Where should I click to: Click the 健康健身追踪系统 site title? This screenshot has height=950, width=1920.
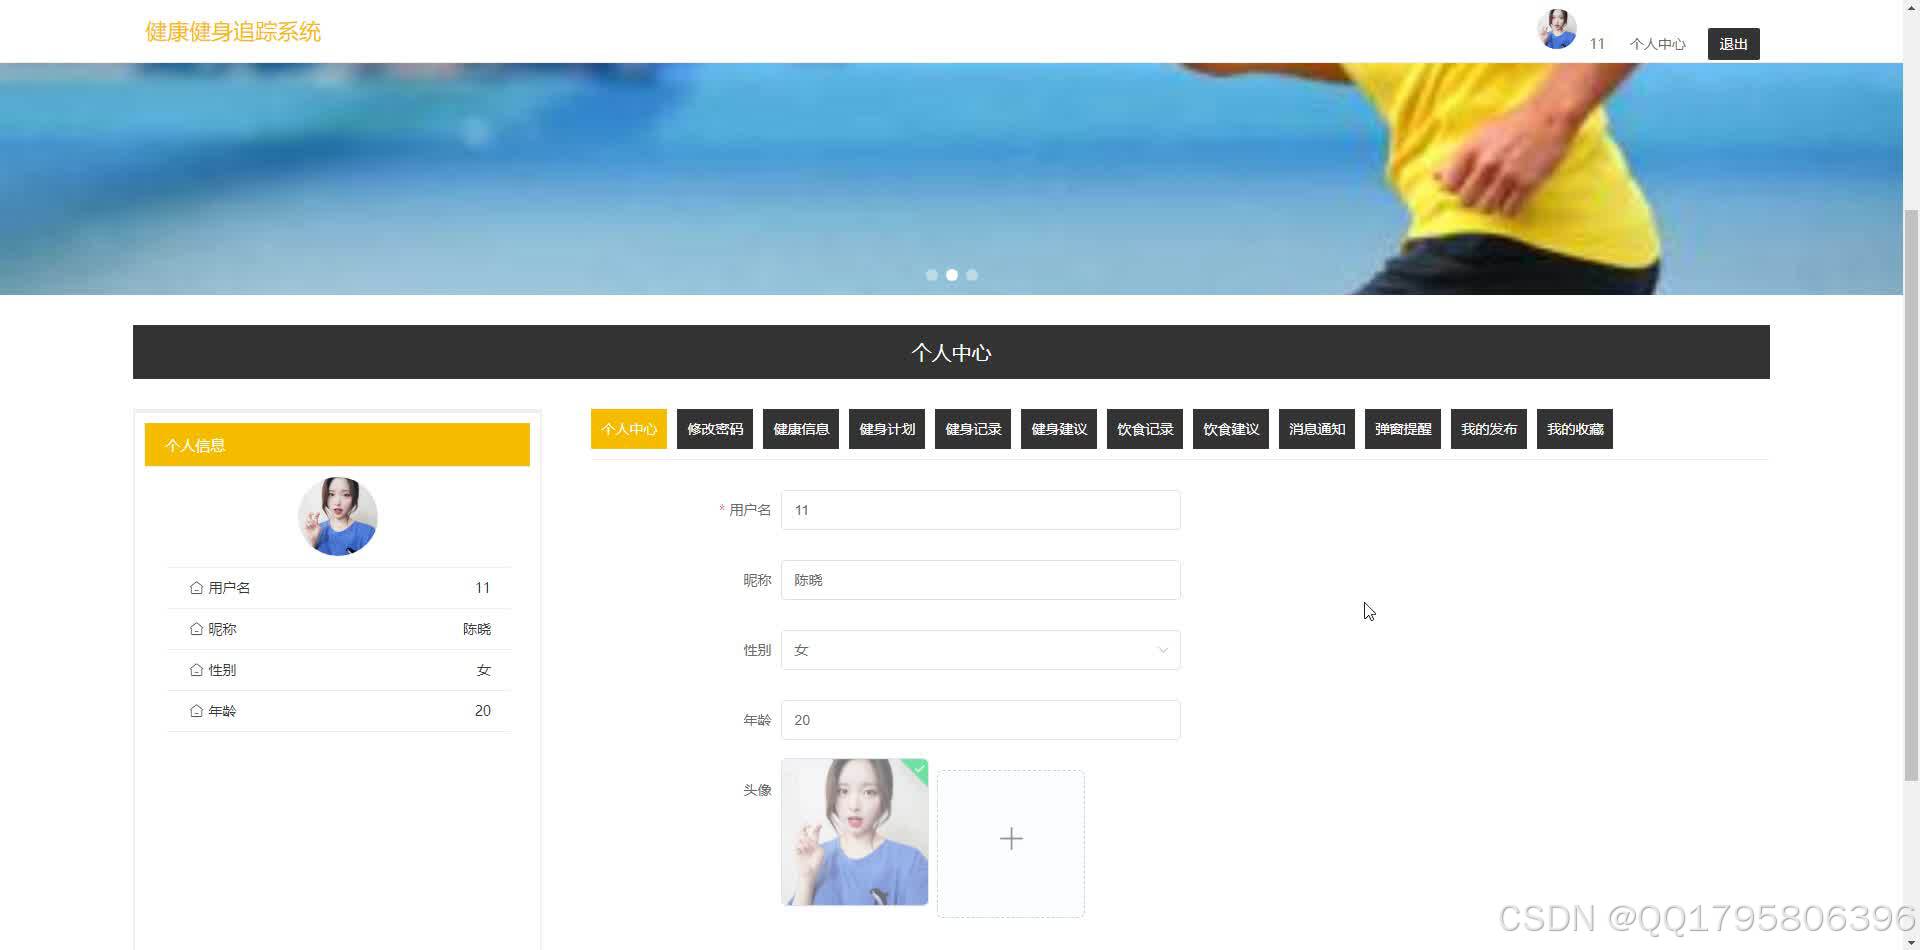233,32
